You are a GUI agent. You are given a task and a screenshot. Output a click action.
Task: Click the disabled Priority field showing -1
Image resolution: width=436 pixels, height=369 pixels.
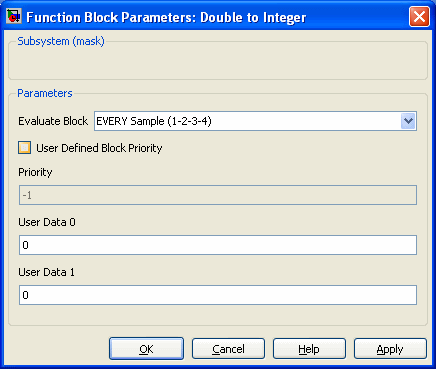pyautogui.click(x=218, y=195)
